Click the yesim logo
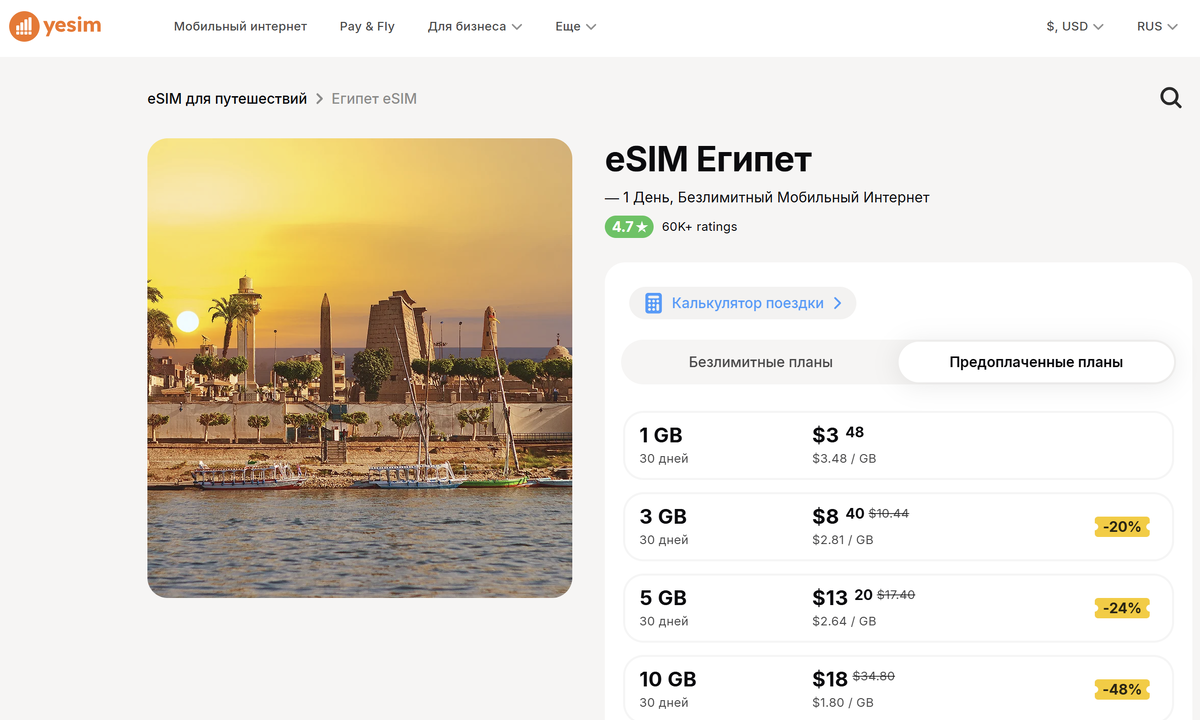 click(x=55, y=26)
